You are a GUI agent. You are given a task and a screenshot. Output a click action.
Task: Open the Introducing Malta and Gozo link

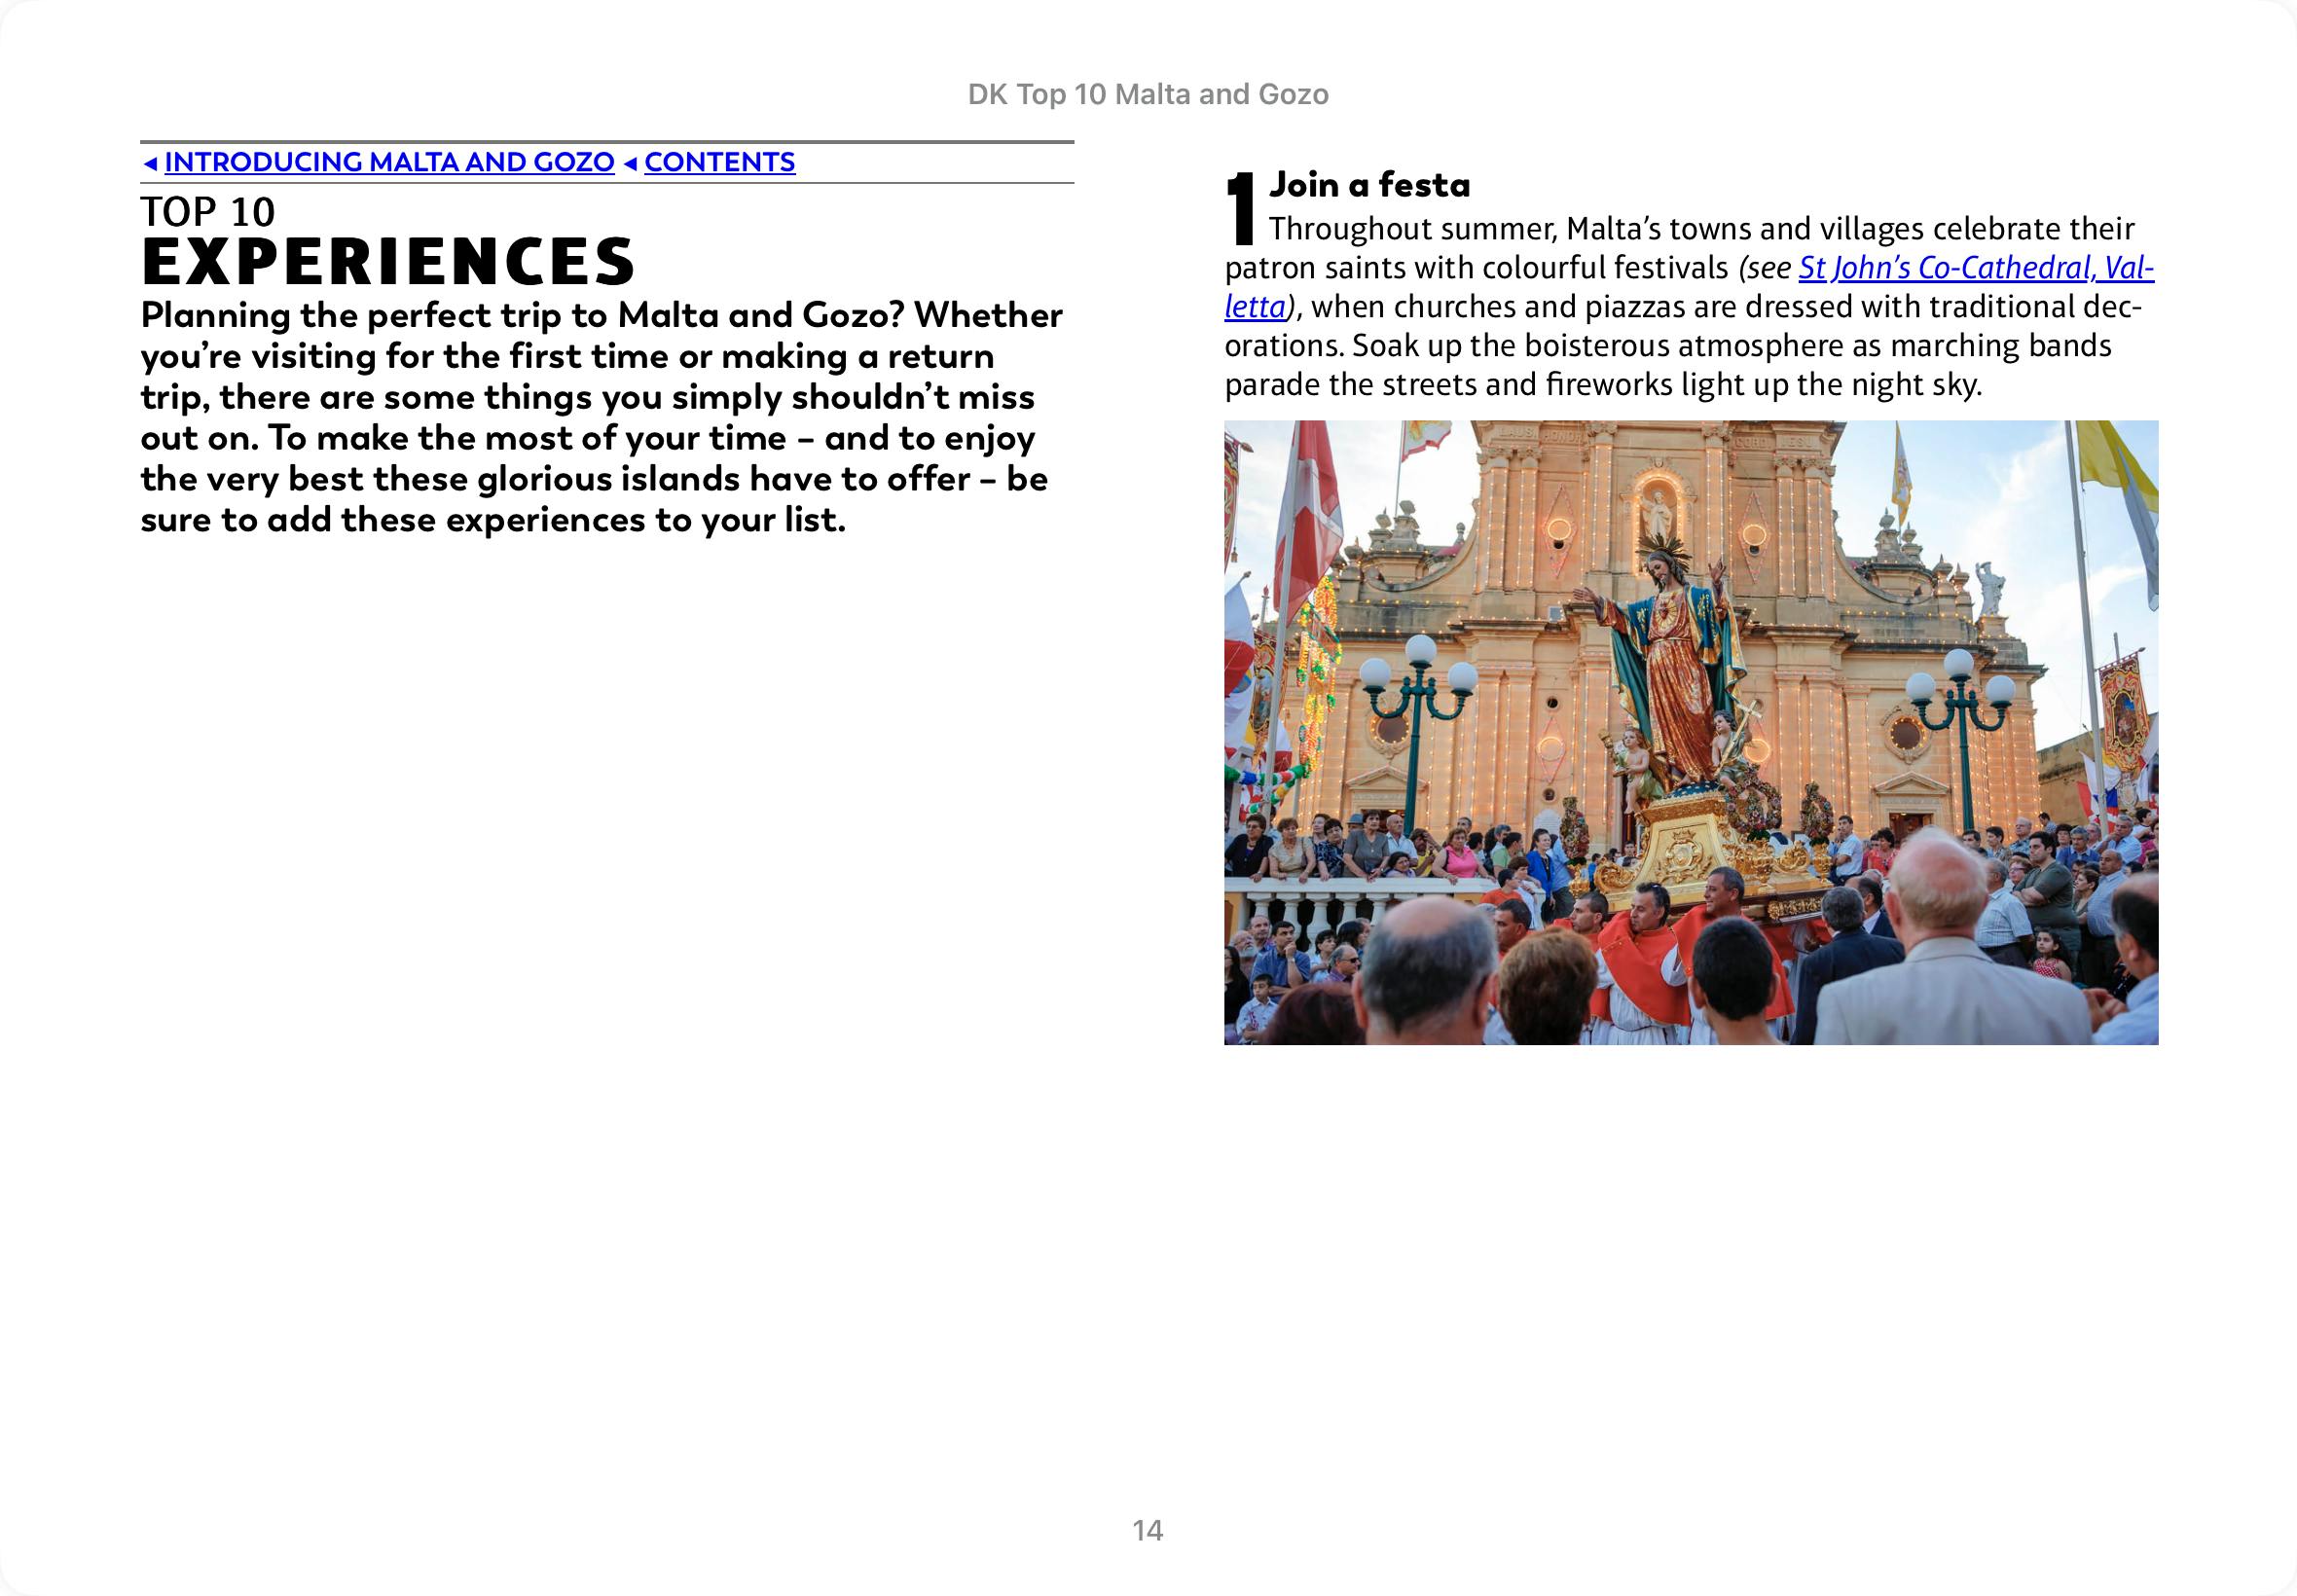389,162
